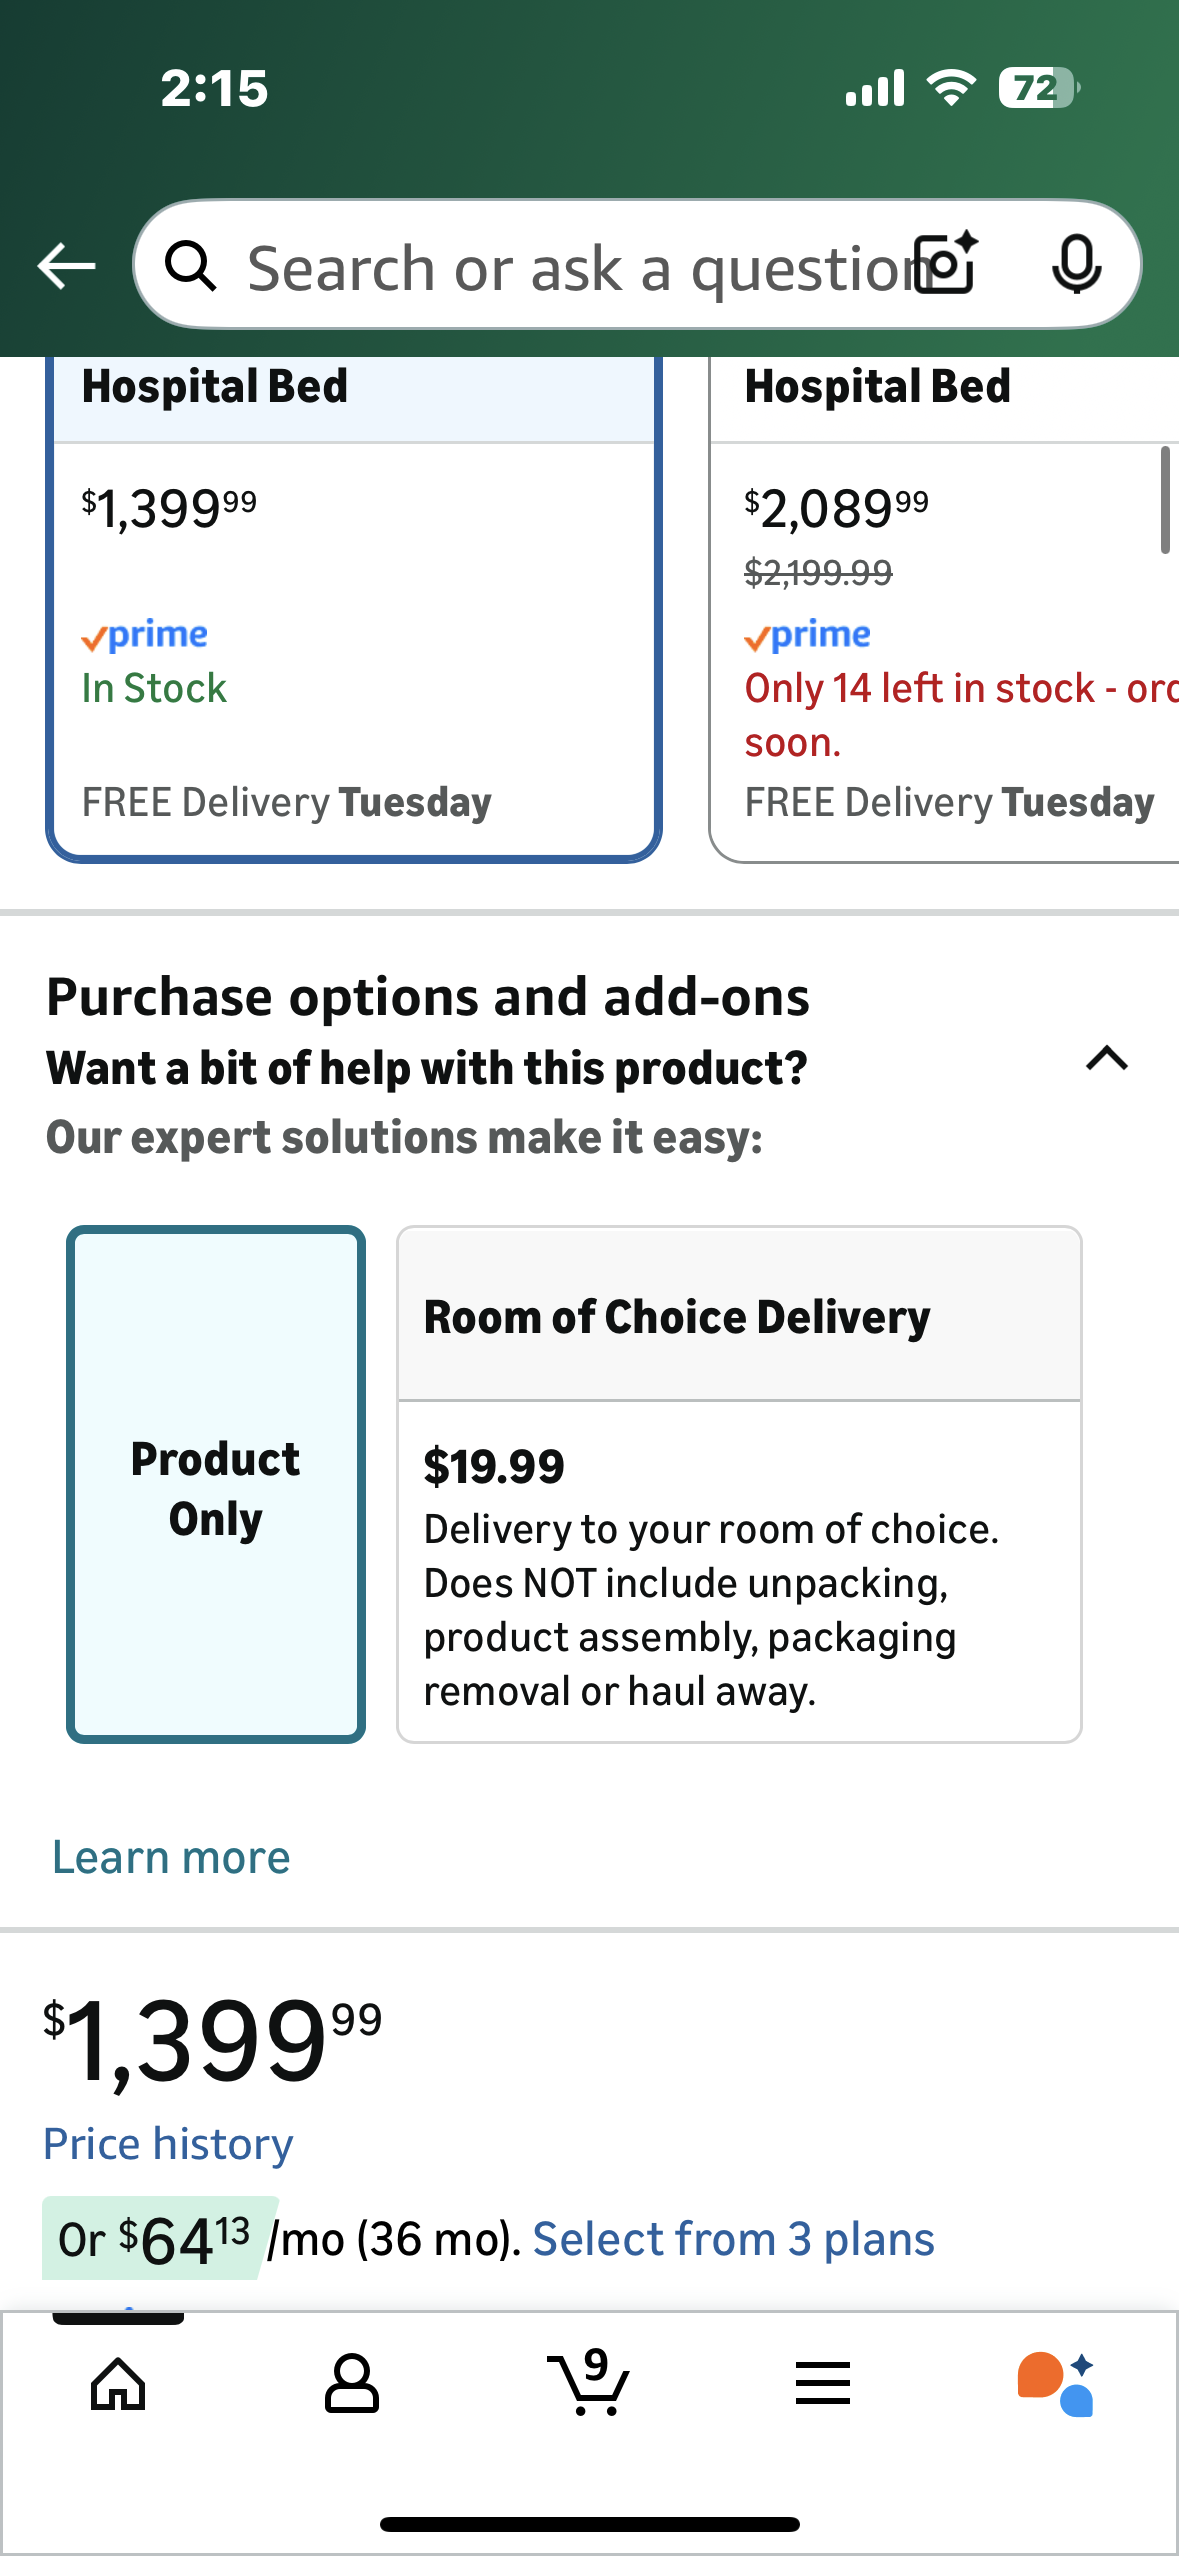Tap the $64.13 monthly payment badge
Viewport: 1179px width, 2556px height.
157,2239
